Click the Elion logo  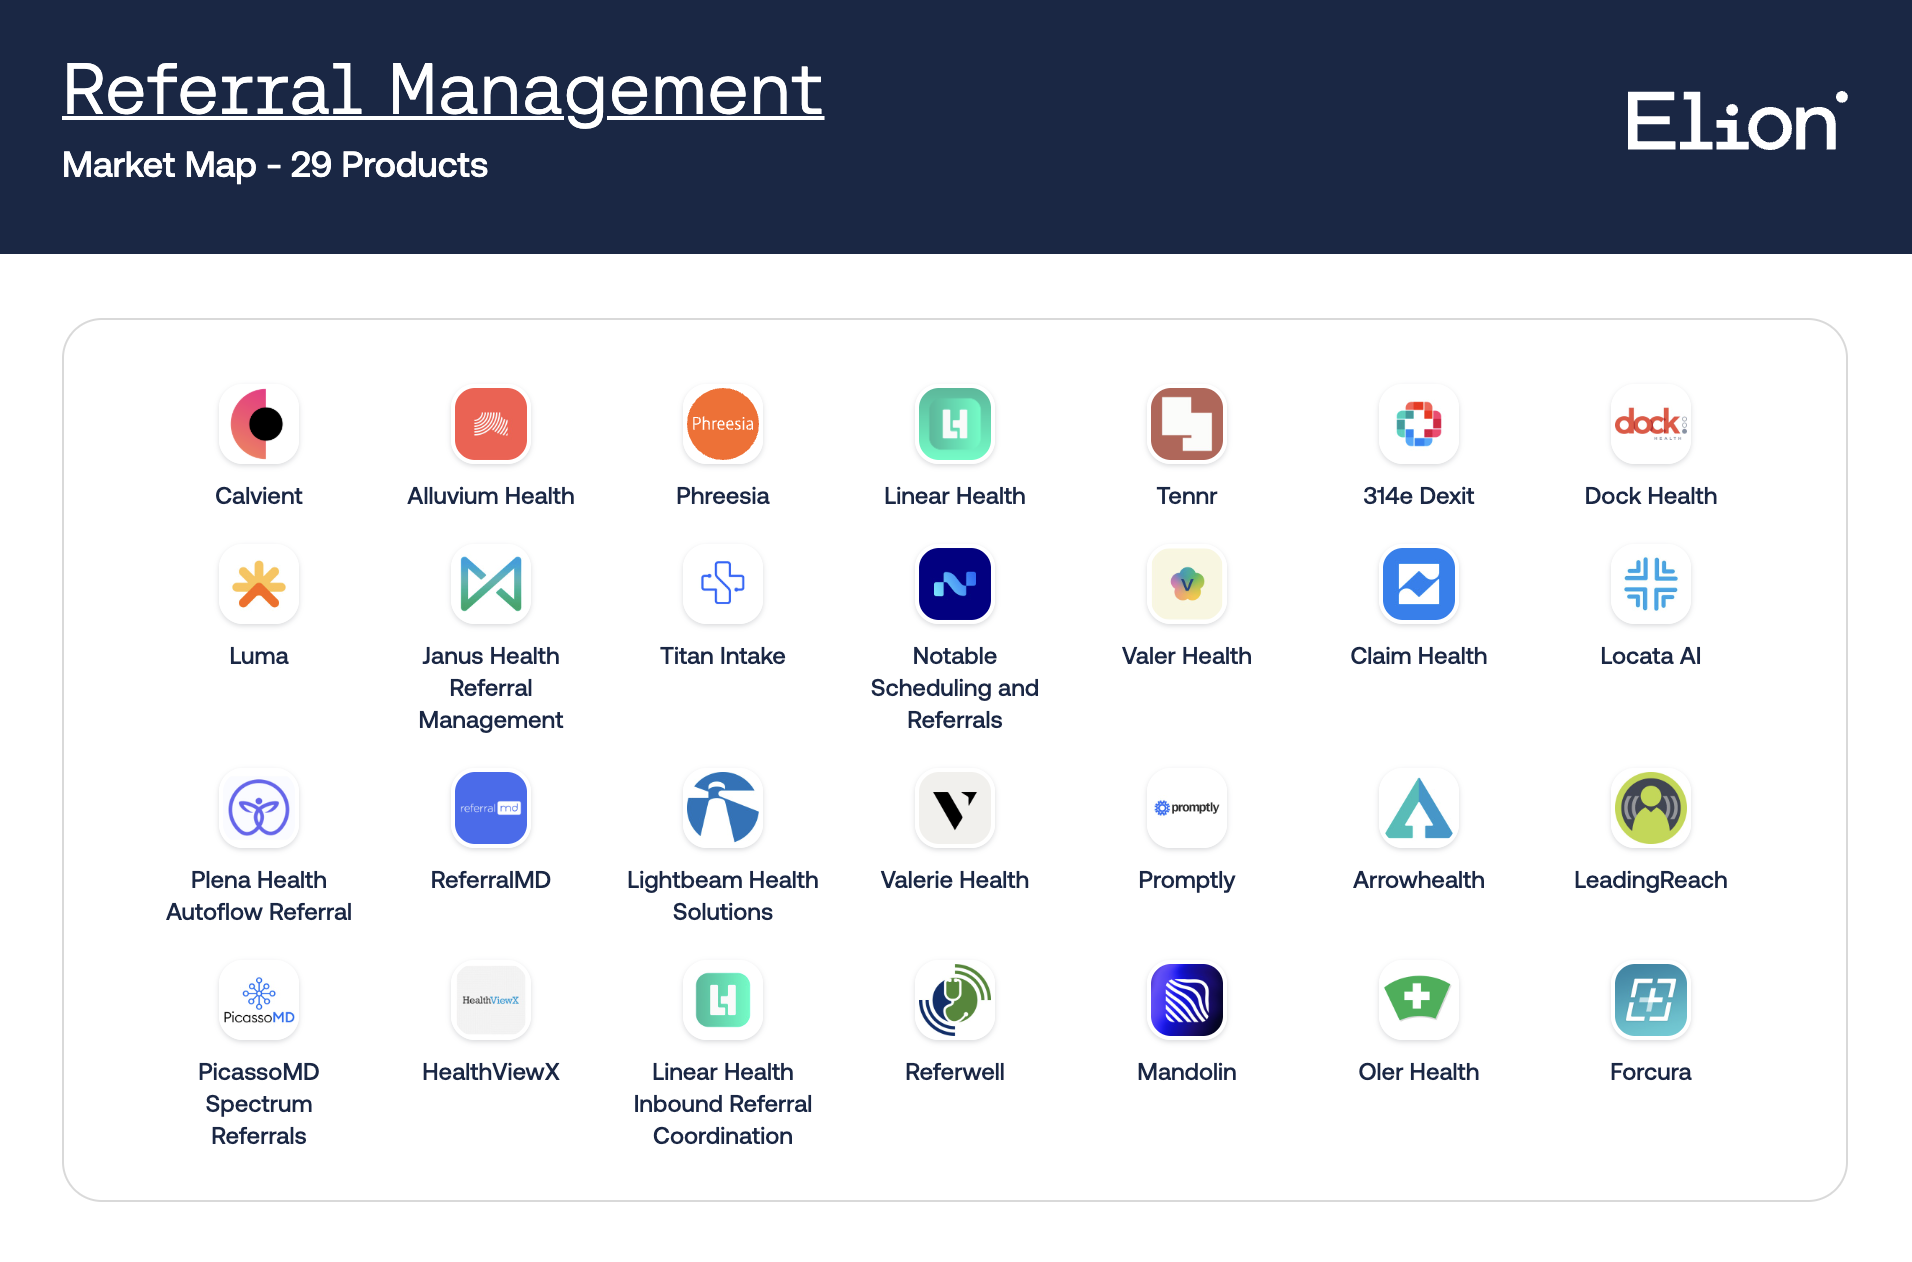pos(1737,121)
